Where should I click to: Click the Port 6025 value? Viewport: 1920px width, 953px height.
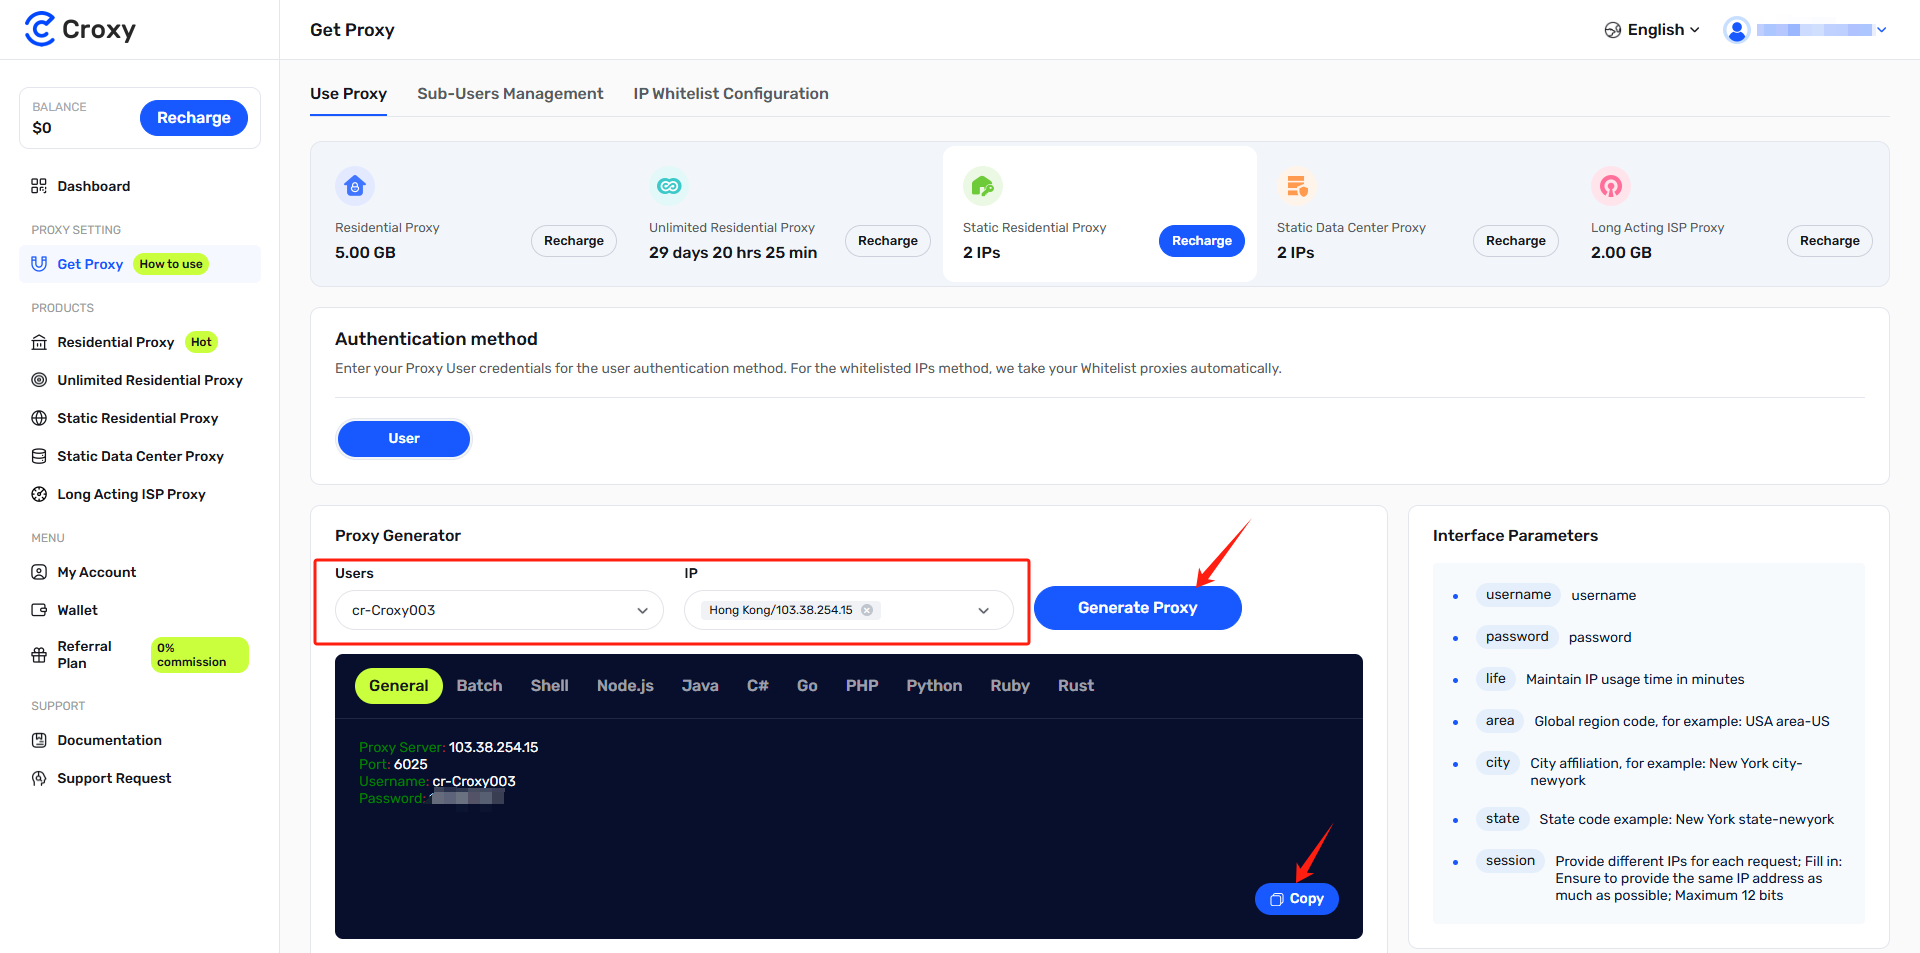[x=410, y=764]
